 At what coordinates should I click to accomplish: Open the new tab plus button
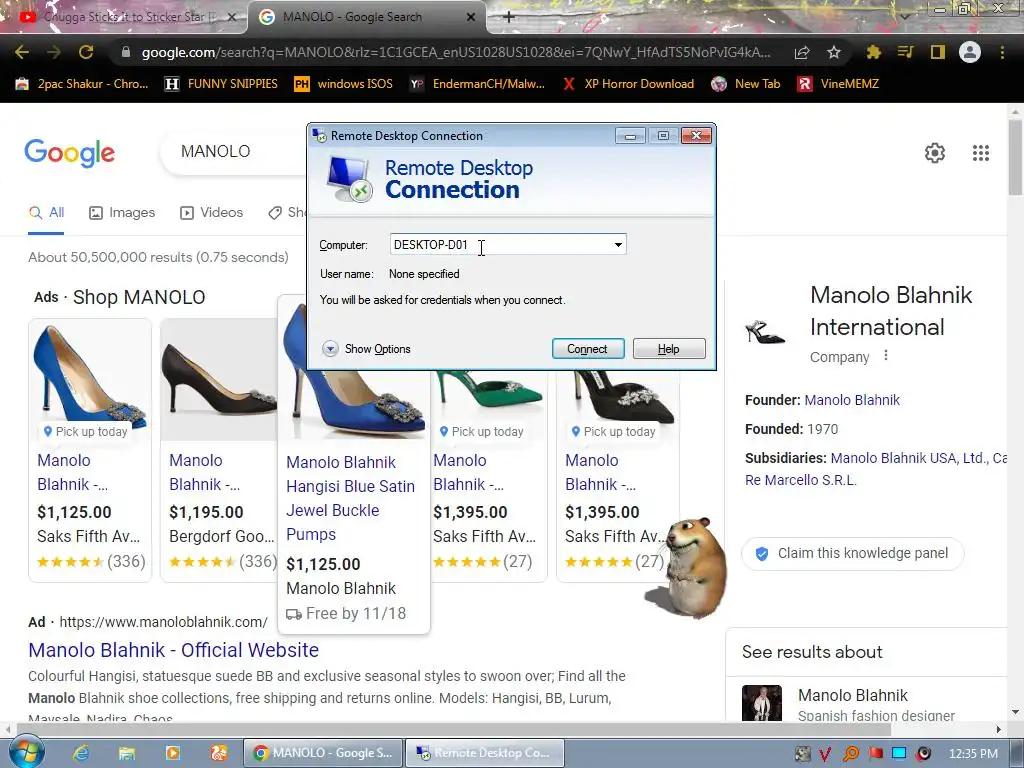(x=509, y=17)
